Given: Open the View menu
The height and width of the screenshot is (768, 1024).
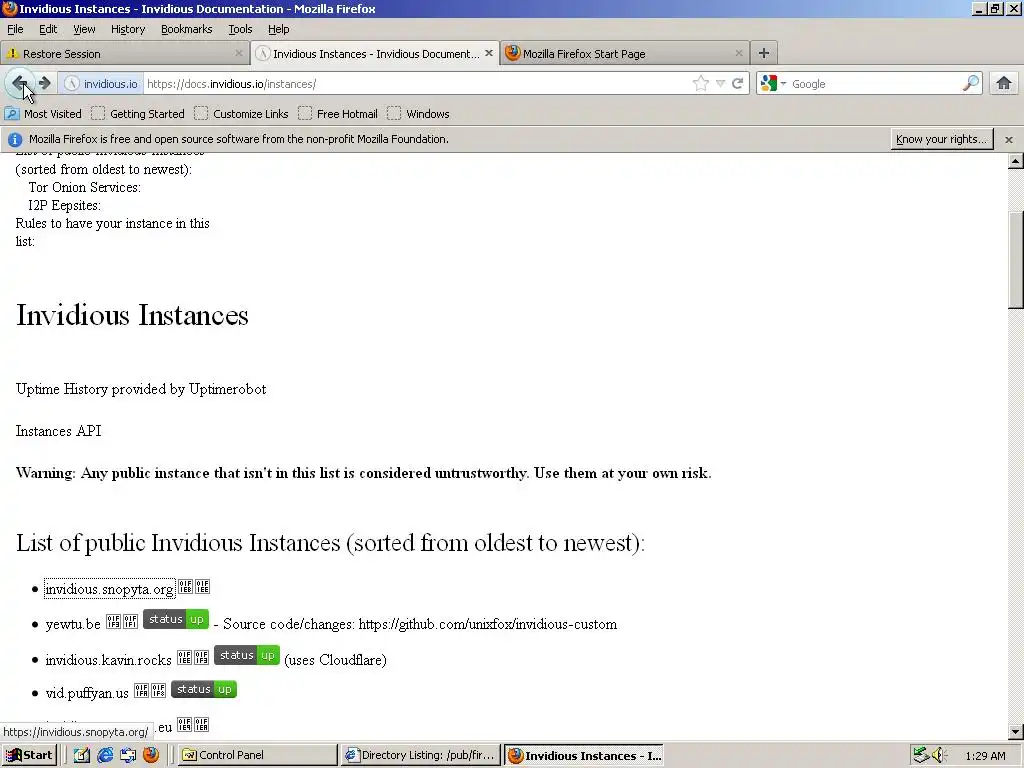Looking at the screenshot, I should tap(84, 29).
